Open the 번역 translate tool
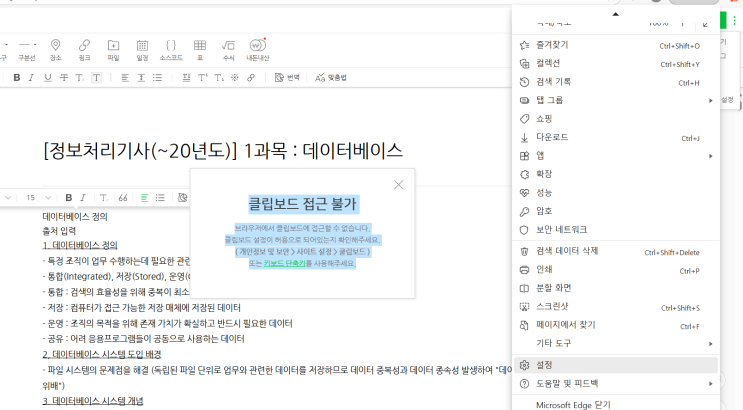The image size is (743, 410). click(287, 78)
